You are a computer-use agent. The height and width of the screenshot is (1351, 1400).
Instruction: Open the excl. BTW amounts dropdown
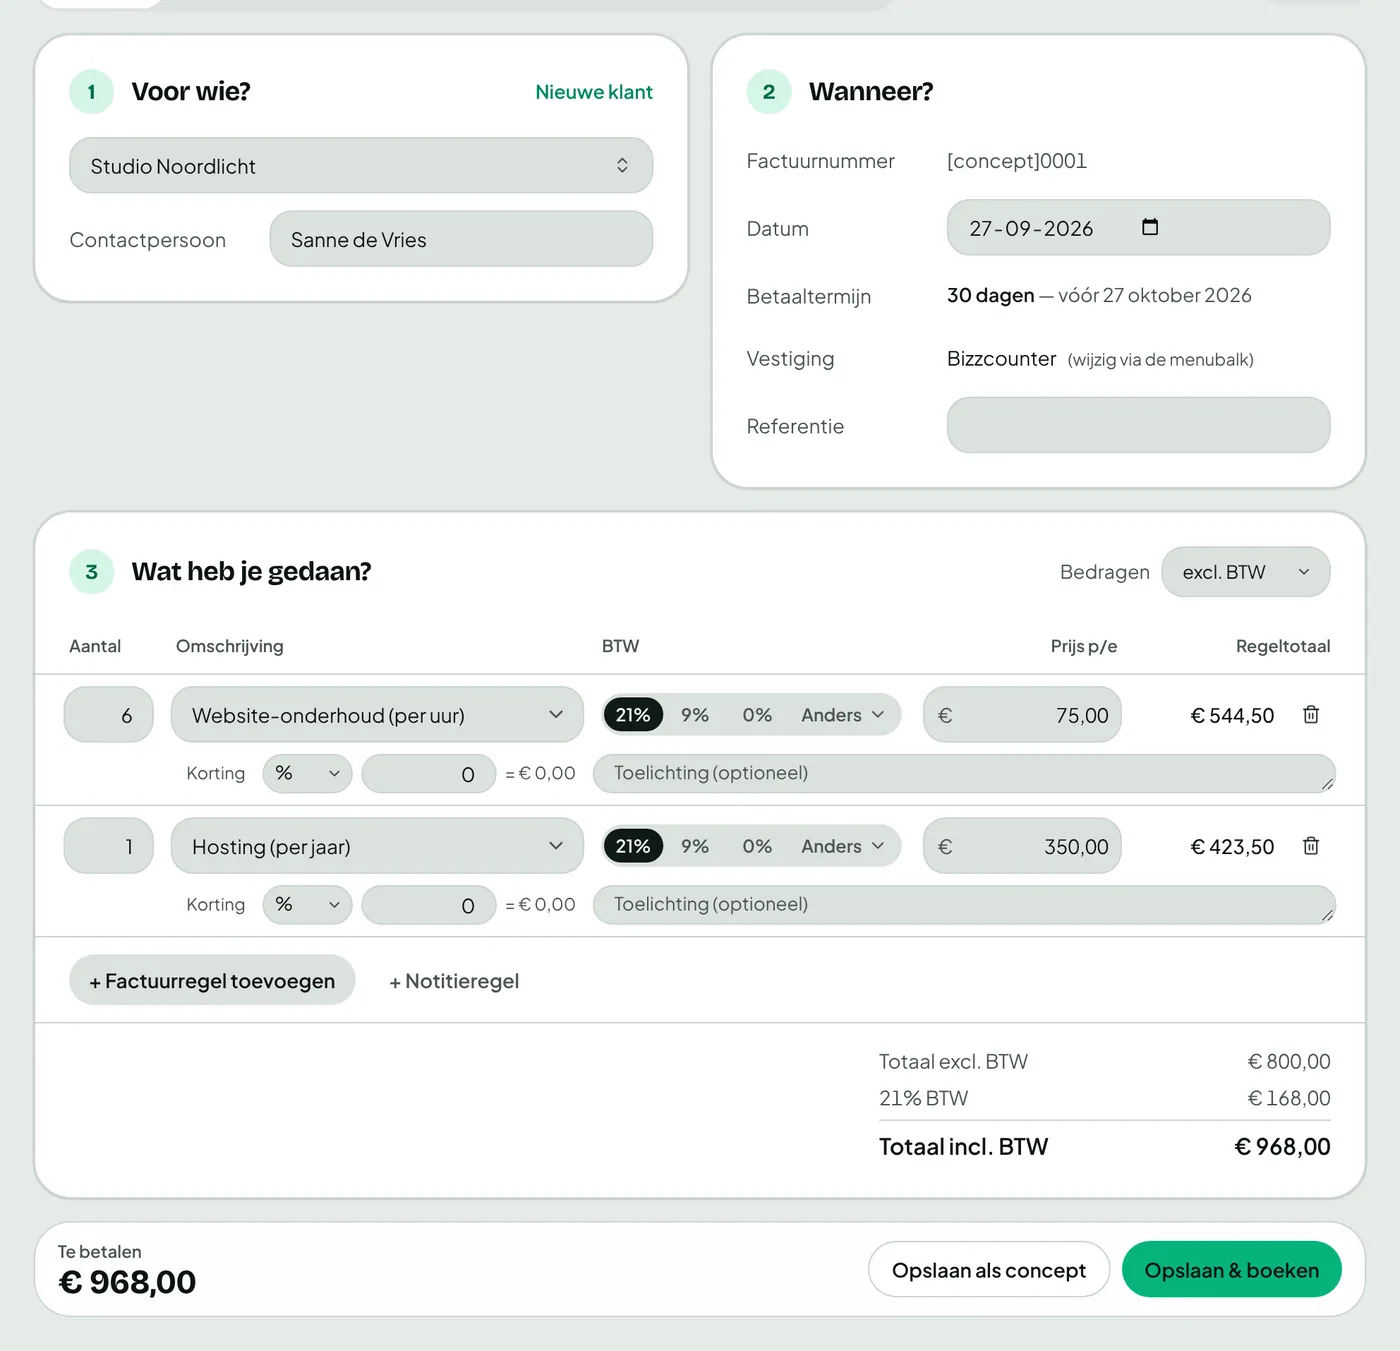click(x=1246, y=572)
